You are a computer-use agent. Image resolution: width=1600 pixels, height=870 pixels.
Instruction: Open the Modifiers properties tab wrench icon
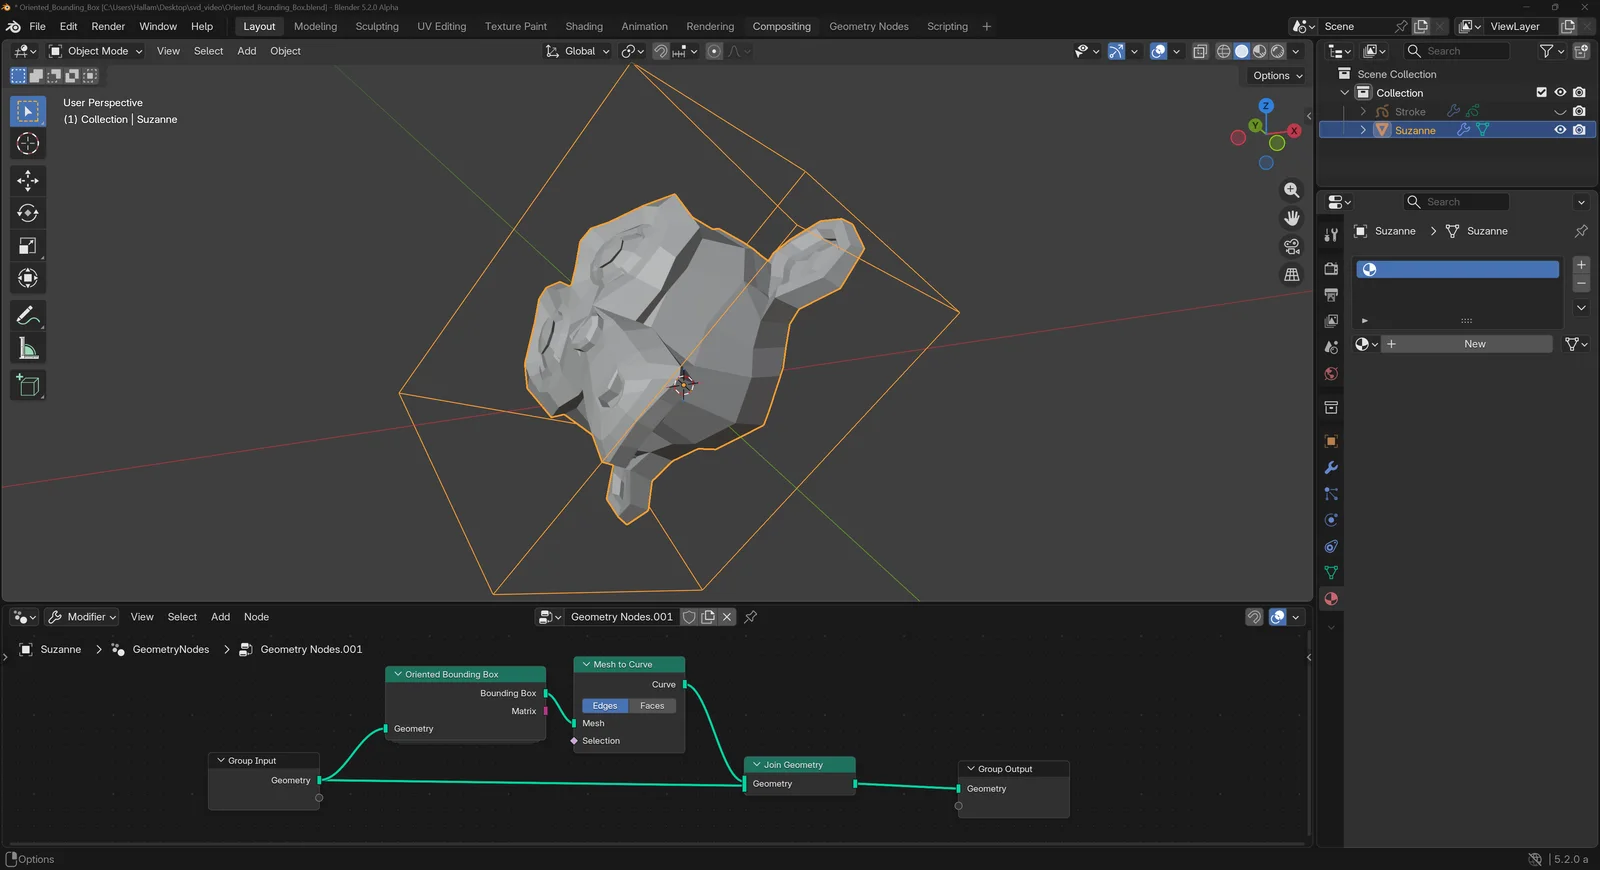click(1331, 467)
